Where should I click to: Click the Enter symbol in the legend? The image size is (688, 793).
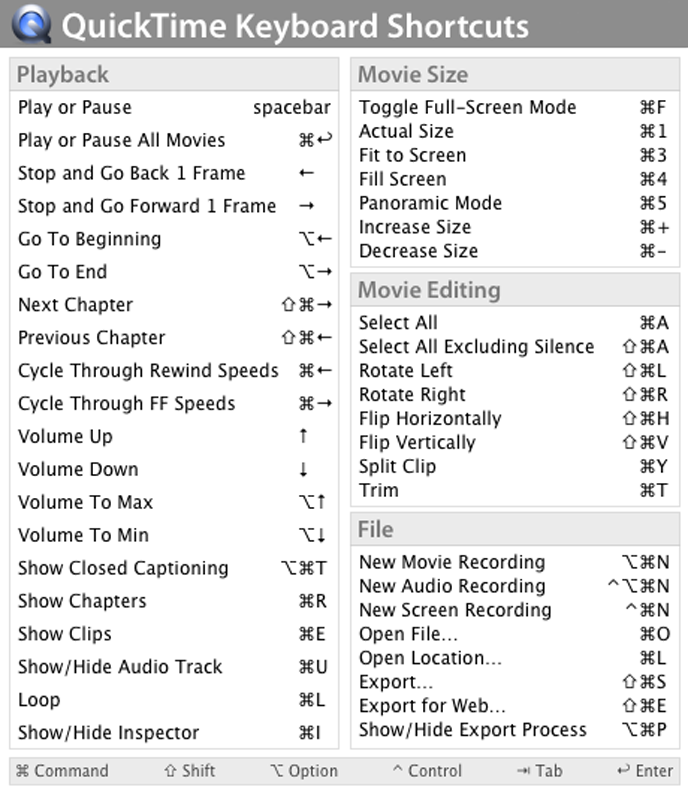(624, 771)
